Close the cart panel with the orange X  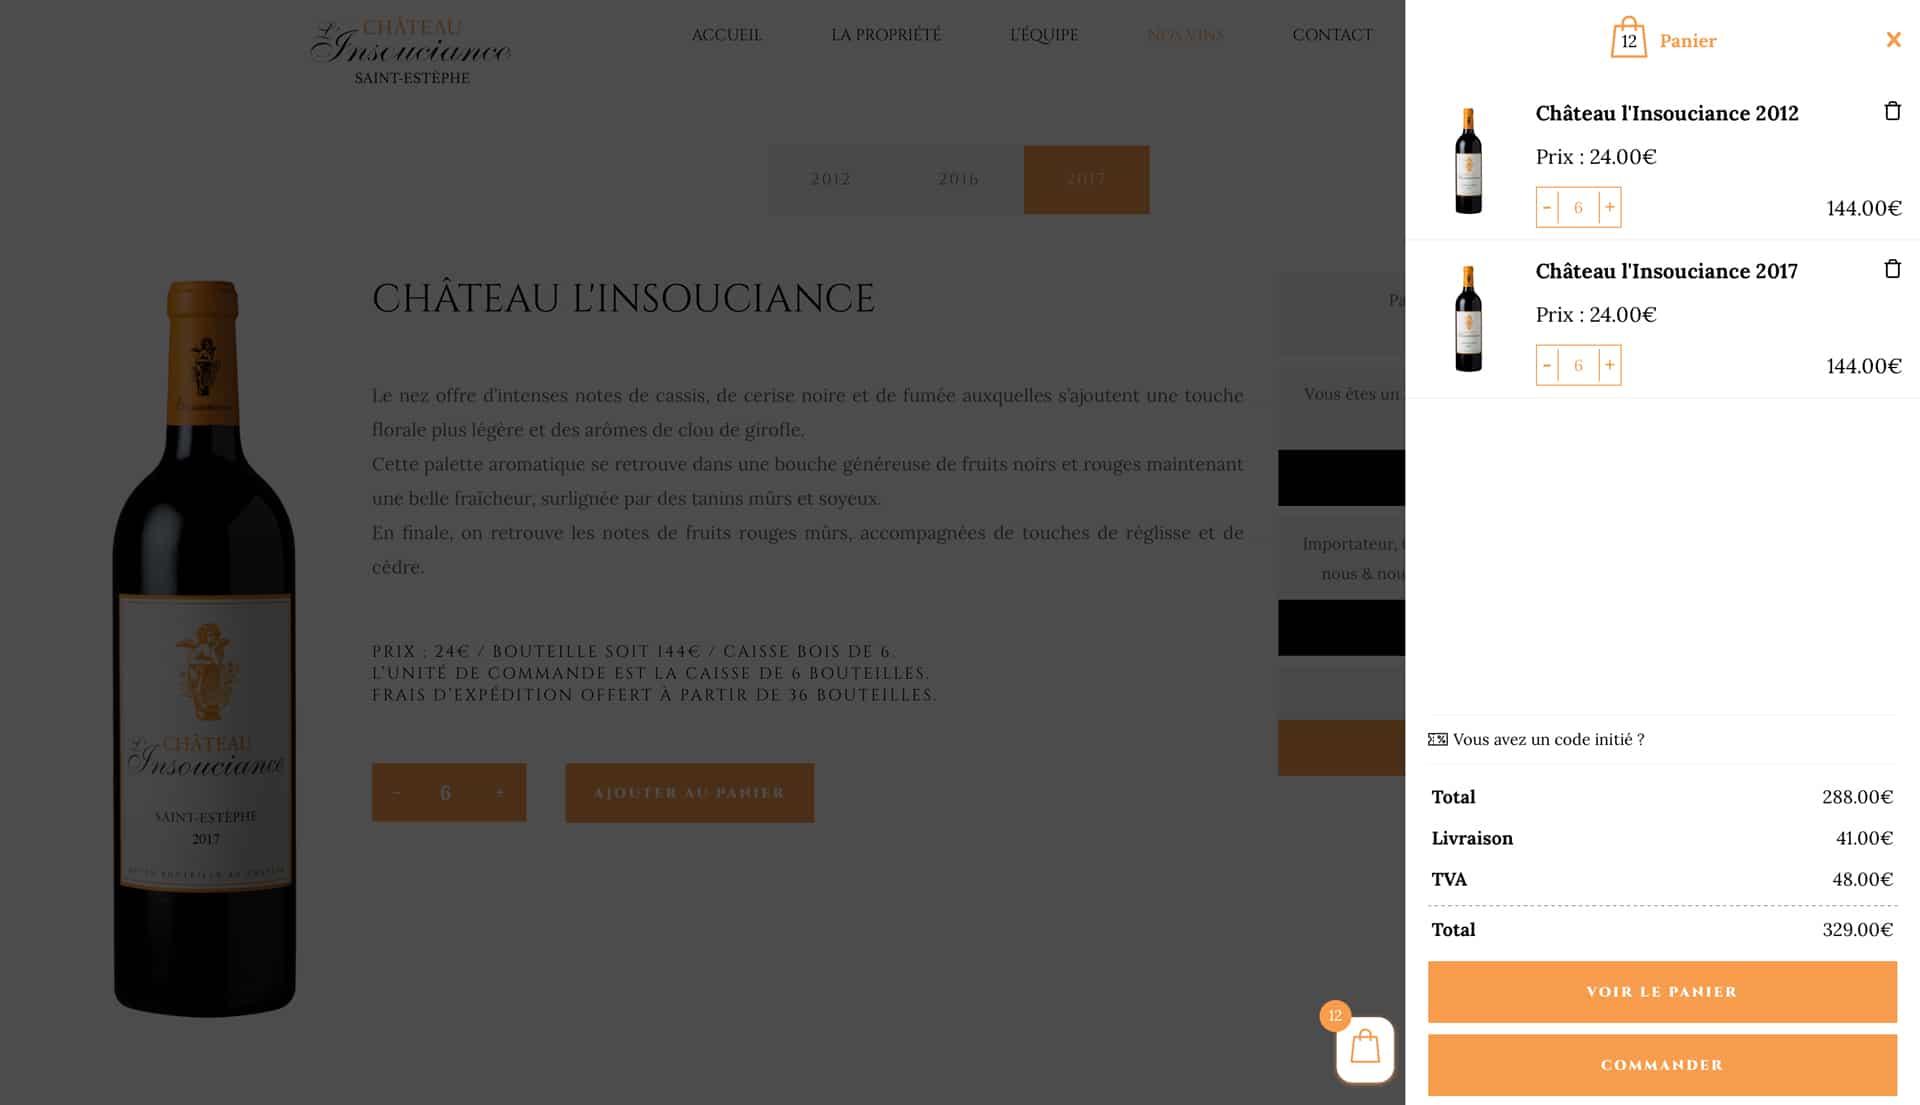point(1893,39)
